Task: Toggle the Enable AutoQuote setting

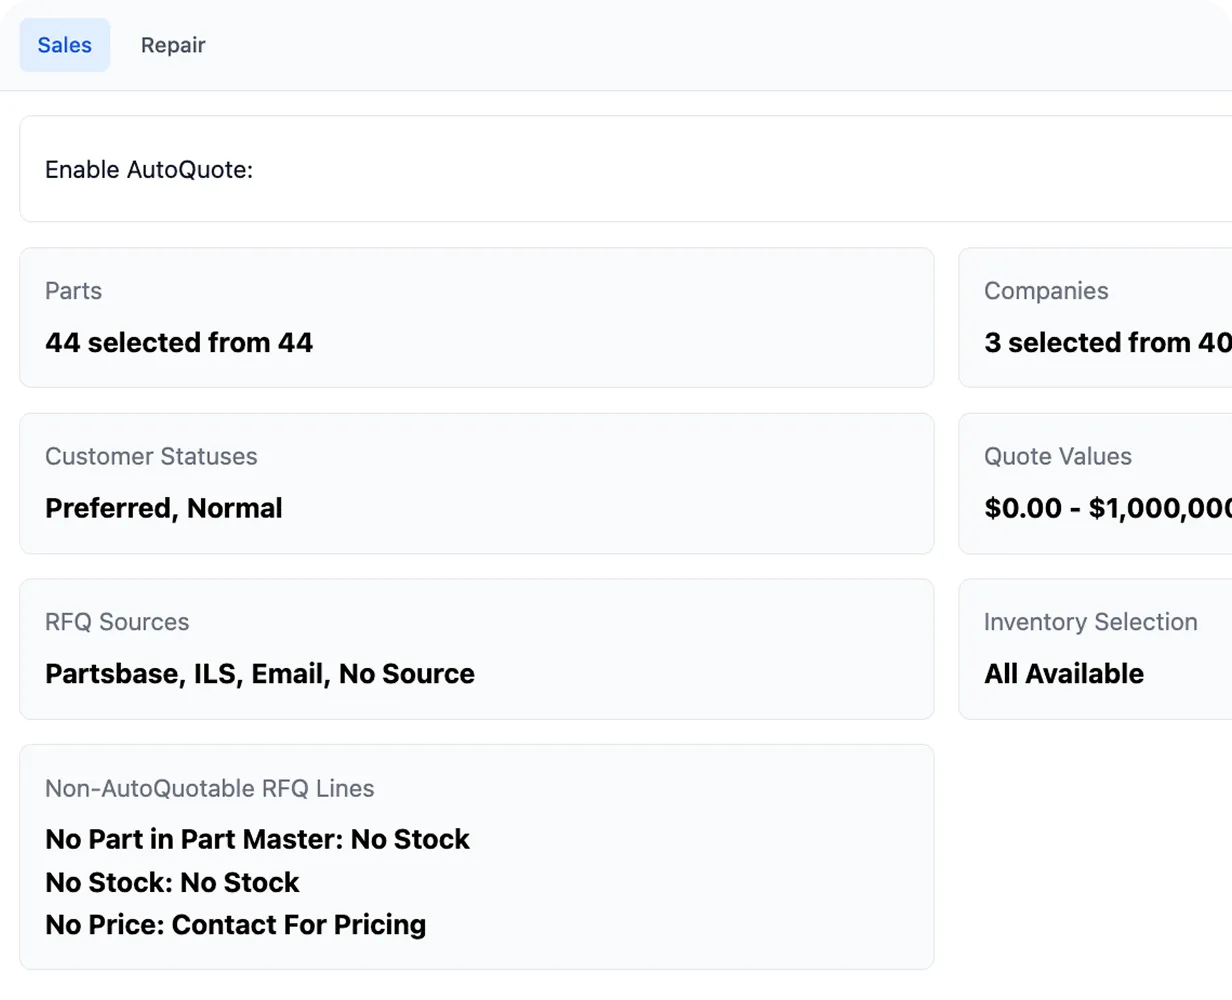Action: pyautogui.click(x=149, y=169)
